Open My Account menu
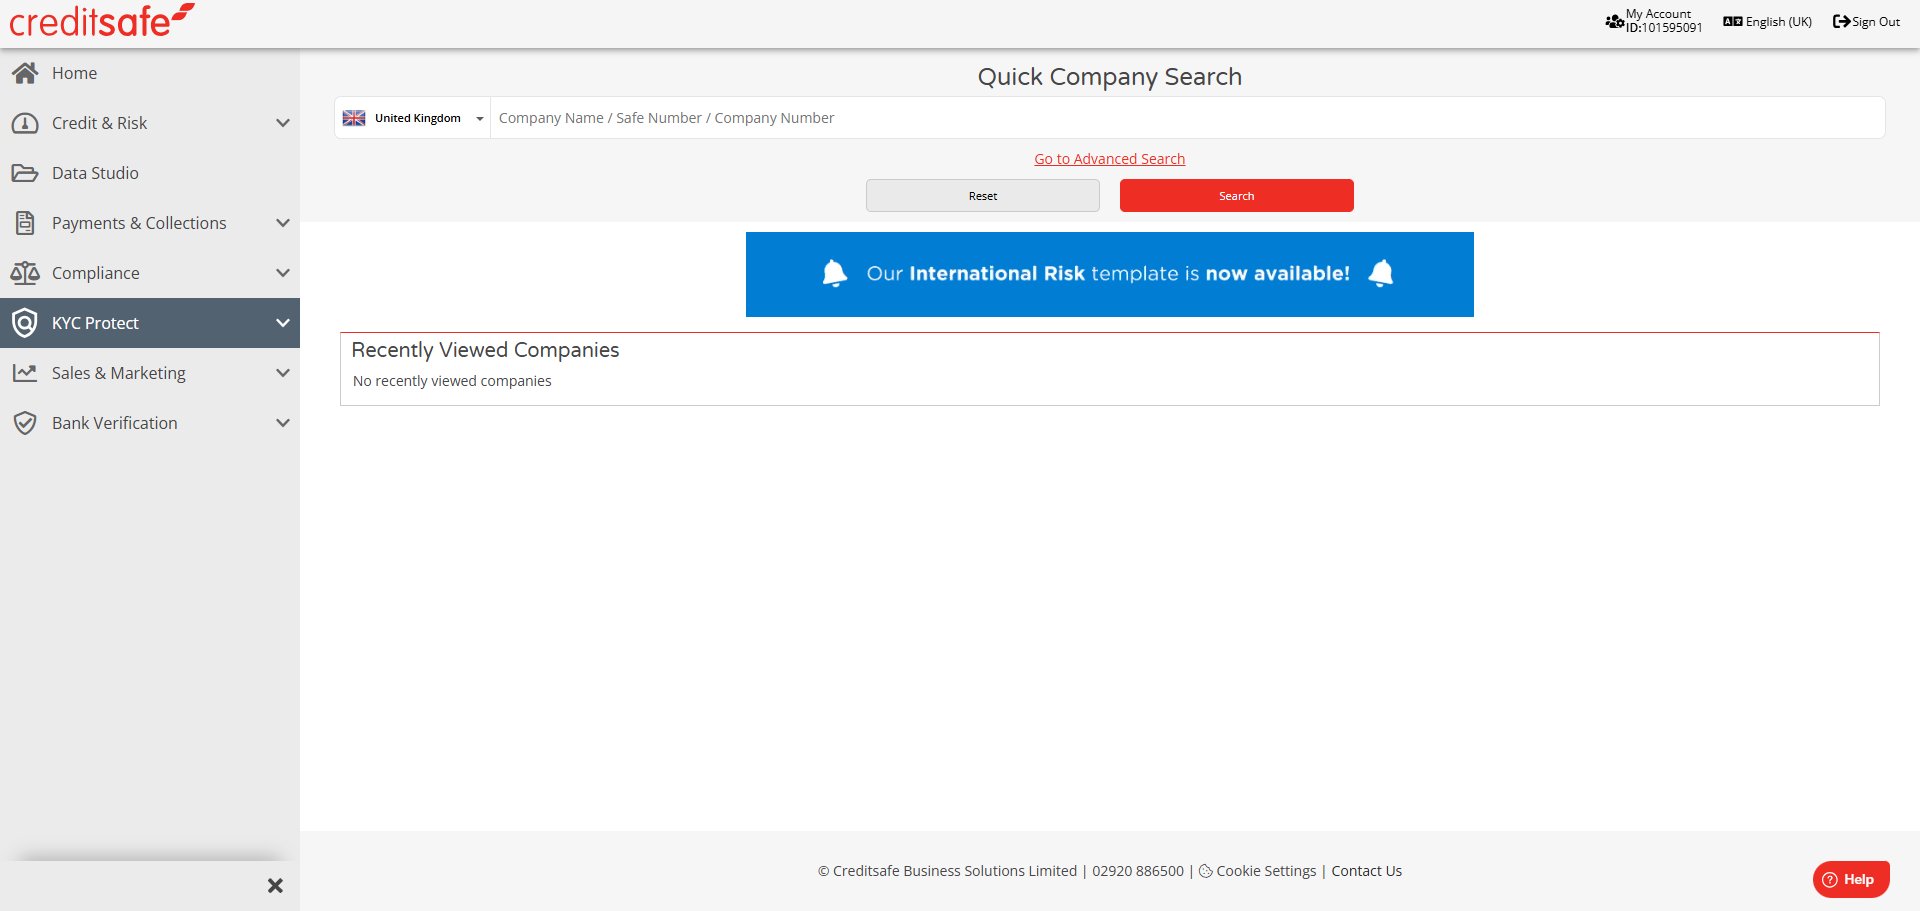This screenshot has width=1920, height=911. click(x=1651, y=20)
